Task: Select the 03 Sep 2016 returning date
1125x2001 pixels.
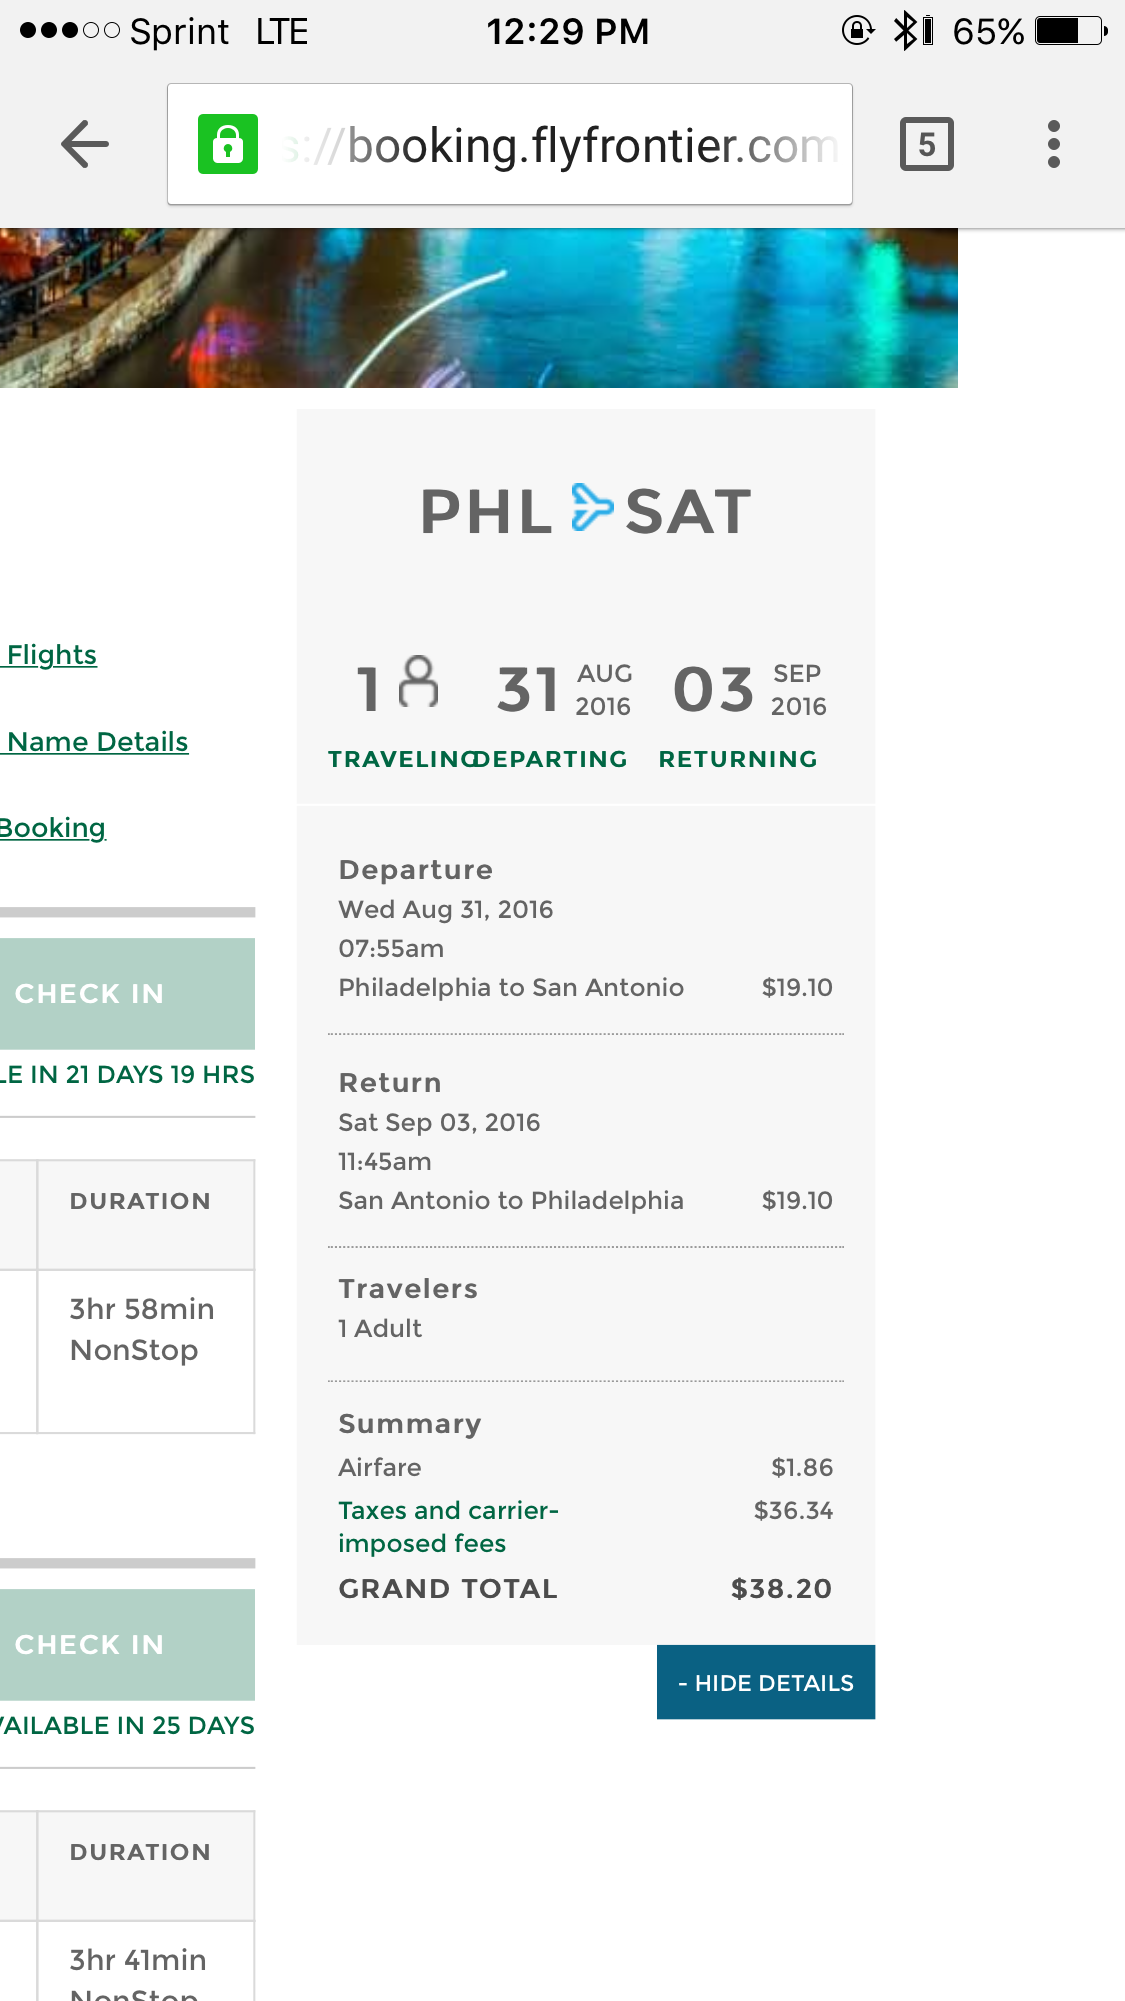Action: click(750, 689)
